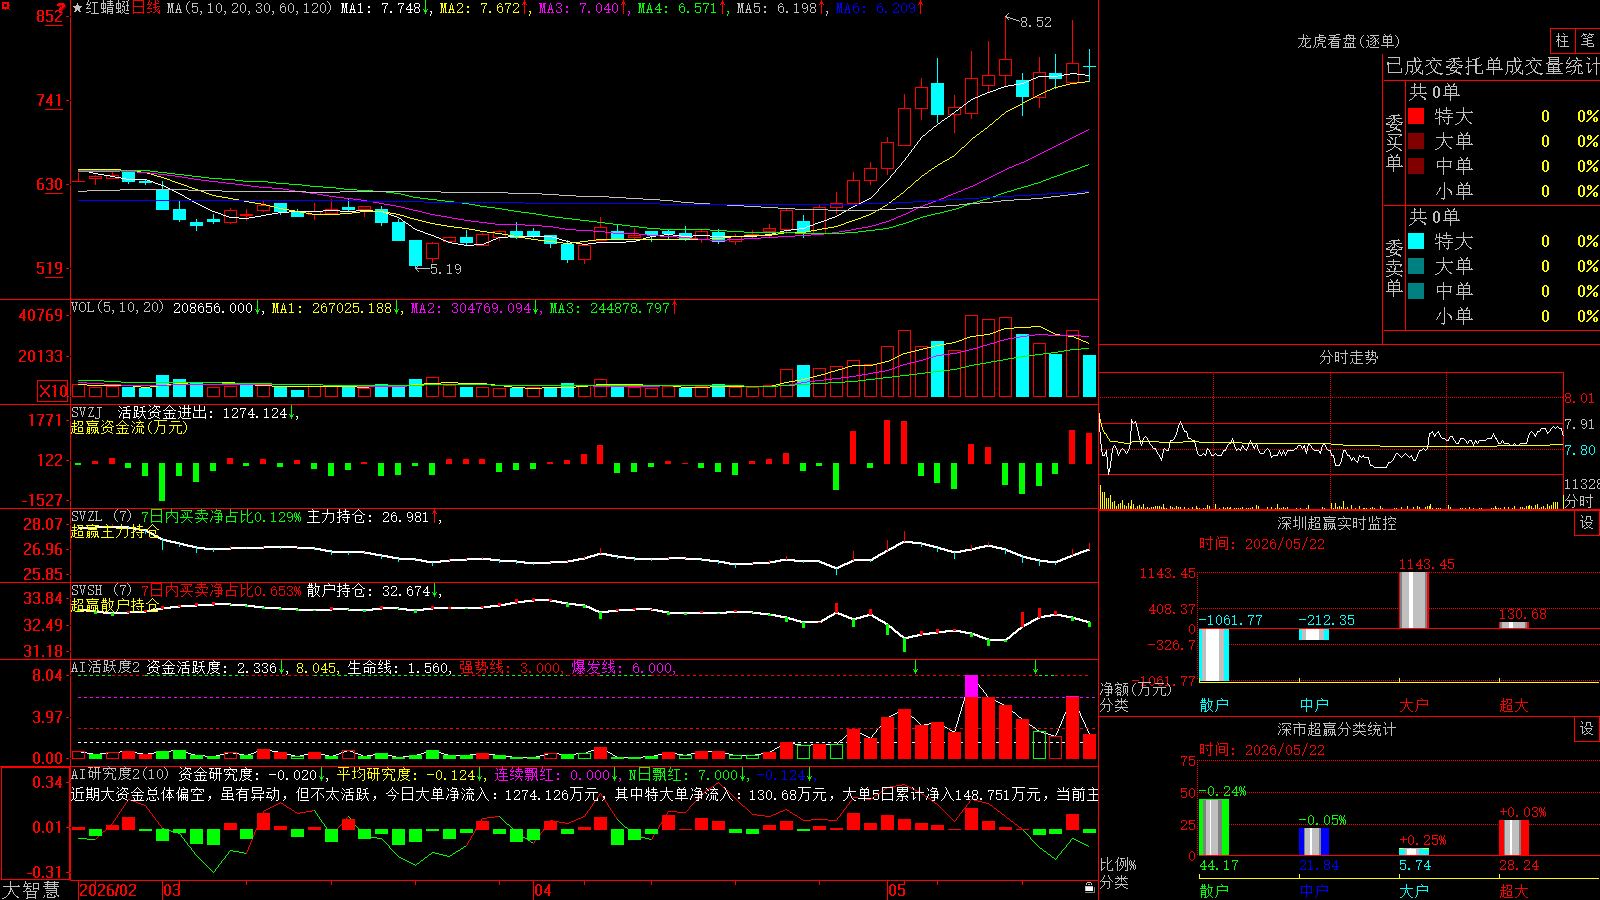This screenshot has width=1600, height=900.
Task: Click the 时间: 2026/05/22 in 实时监控 panel
Action: 1262,544
